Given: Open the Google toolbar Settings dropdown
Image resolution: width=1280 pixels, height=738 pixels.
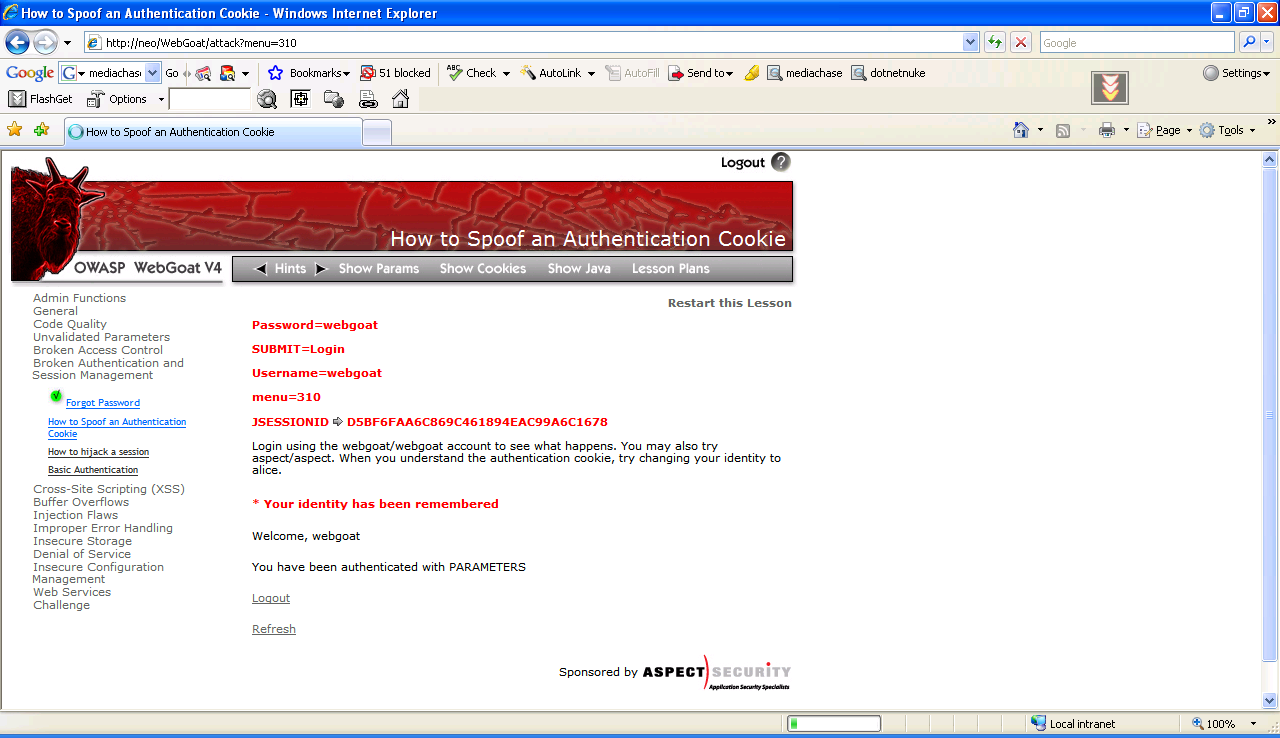Looking at the screenshot, I should coord(1236,73).
